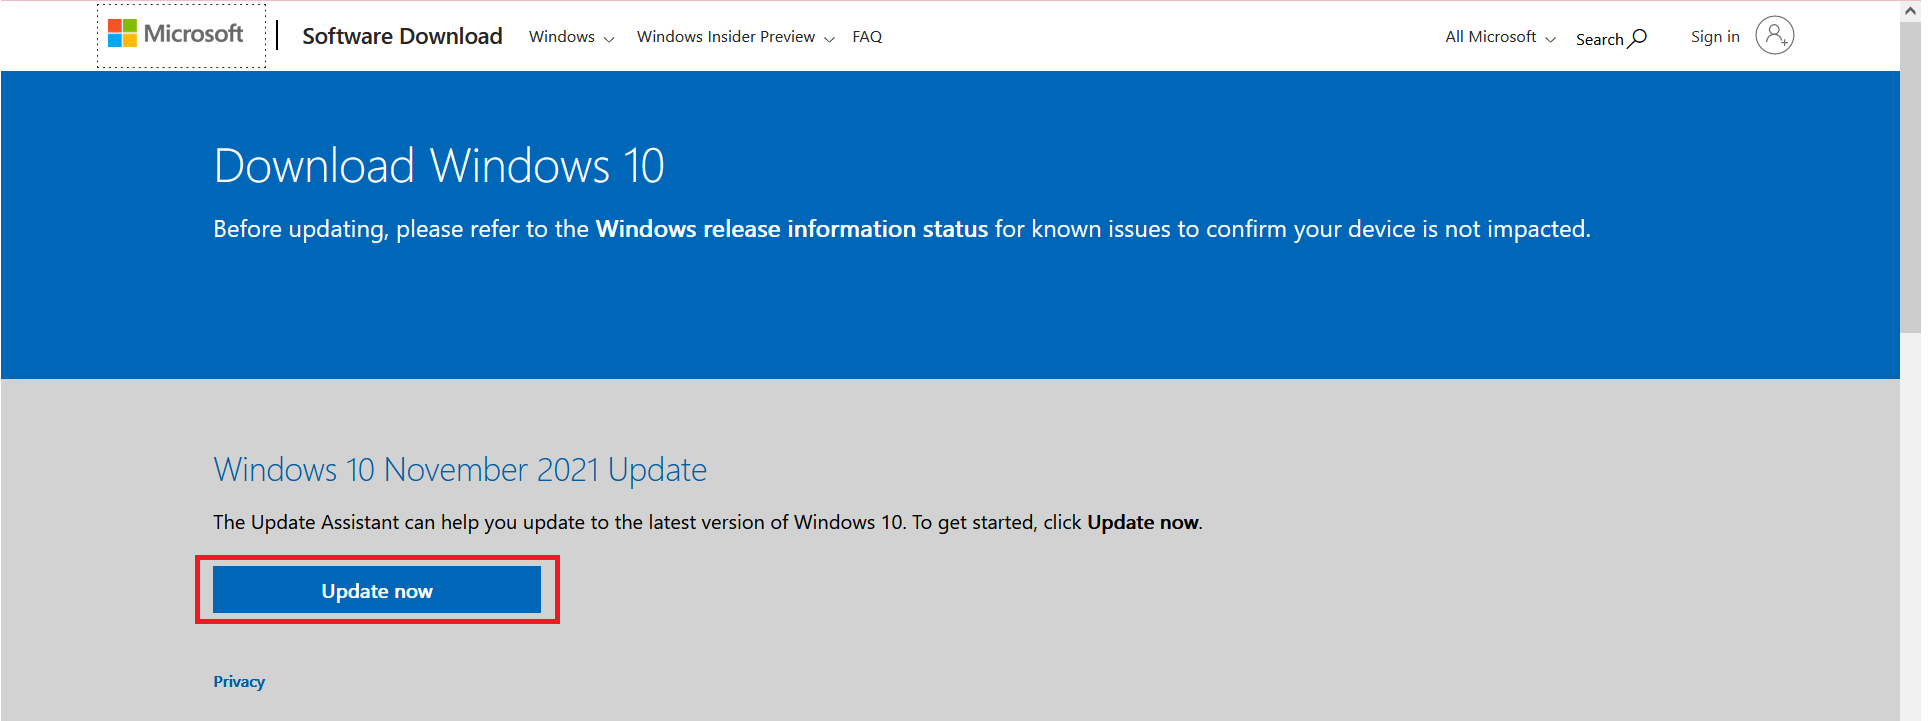The height and width of the screenshot is (721, 1931).
Task: Click the Sign in text
Action: tap(1715, 37)
